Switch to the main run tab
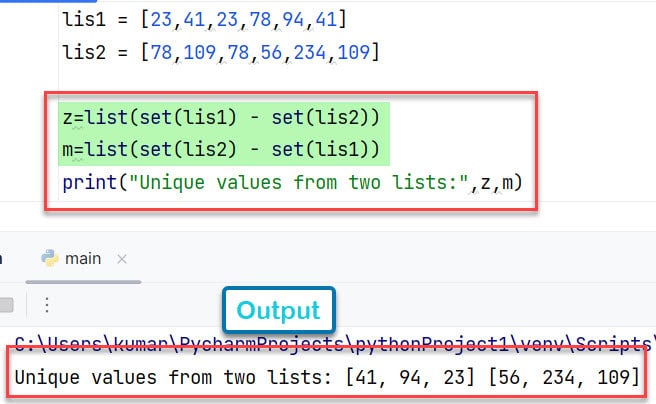Viewport: 656px width, 404px height. 83,259
